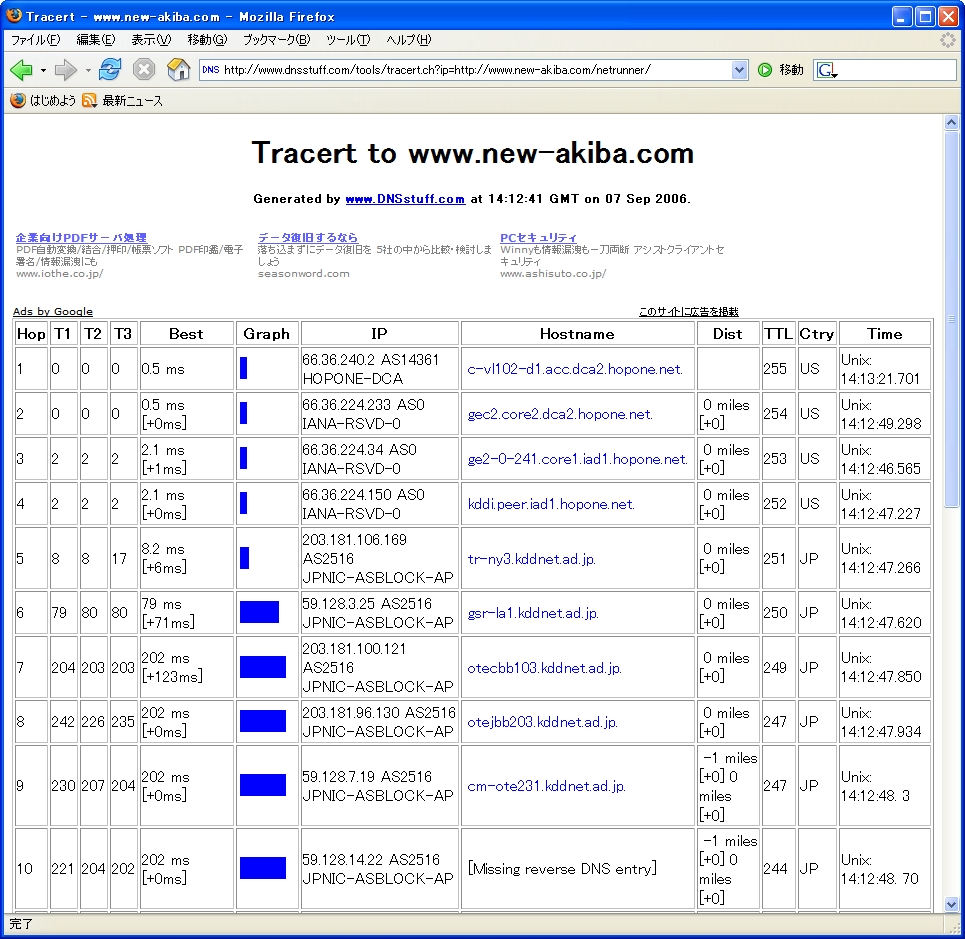
Task: Open the 最新ニュース RSS feed bookmark
Action: click(122, 100)
